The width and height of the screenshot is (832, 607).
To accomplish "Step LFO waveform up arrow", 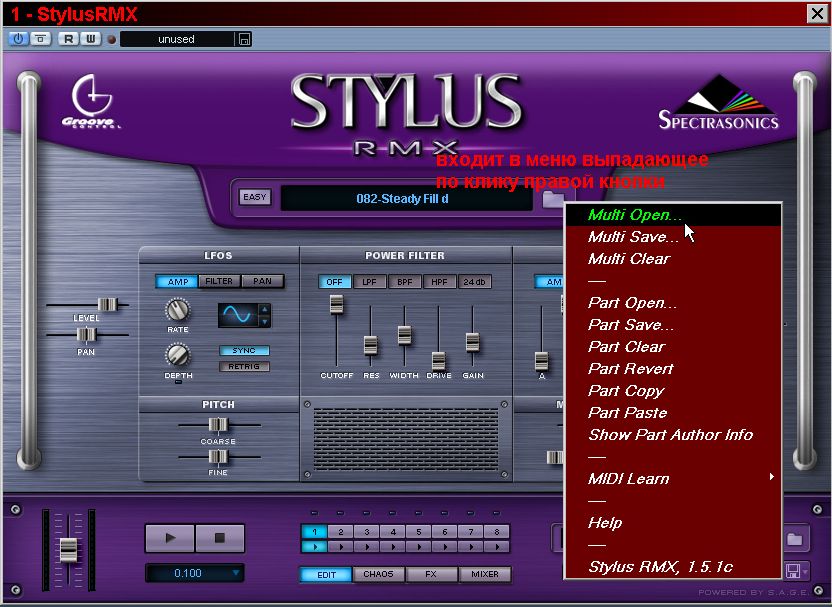I will [264, 309].
